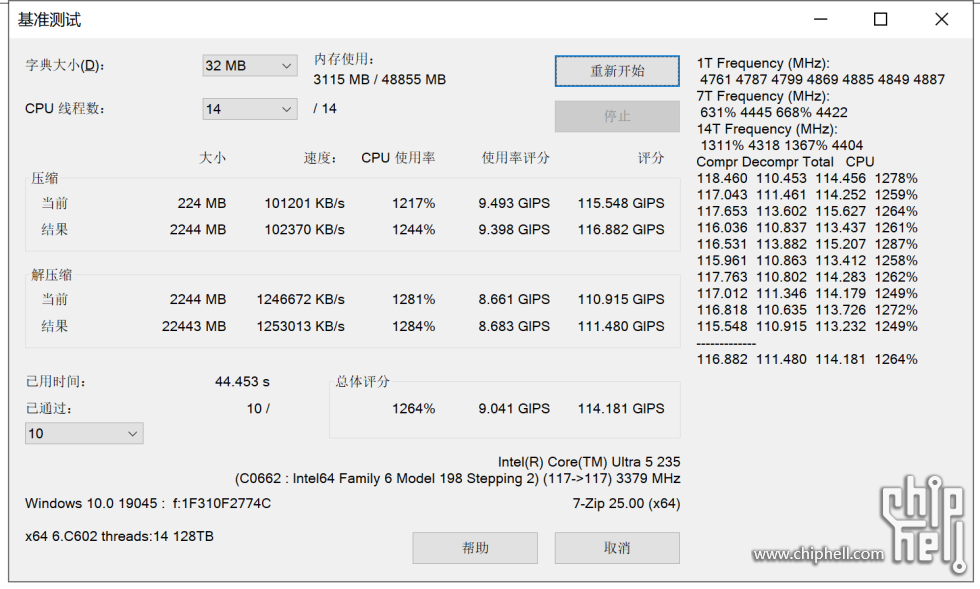Maximize the 基准测试 window
The width and height of the screenshot is (980, 589).
(880, 19)
